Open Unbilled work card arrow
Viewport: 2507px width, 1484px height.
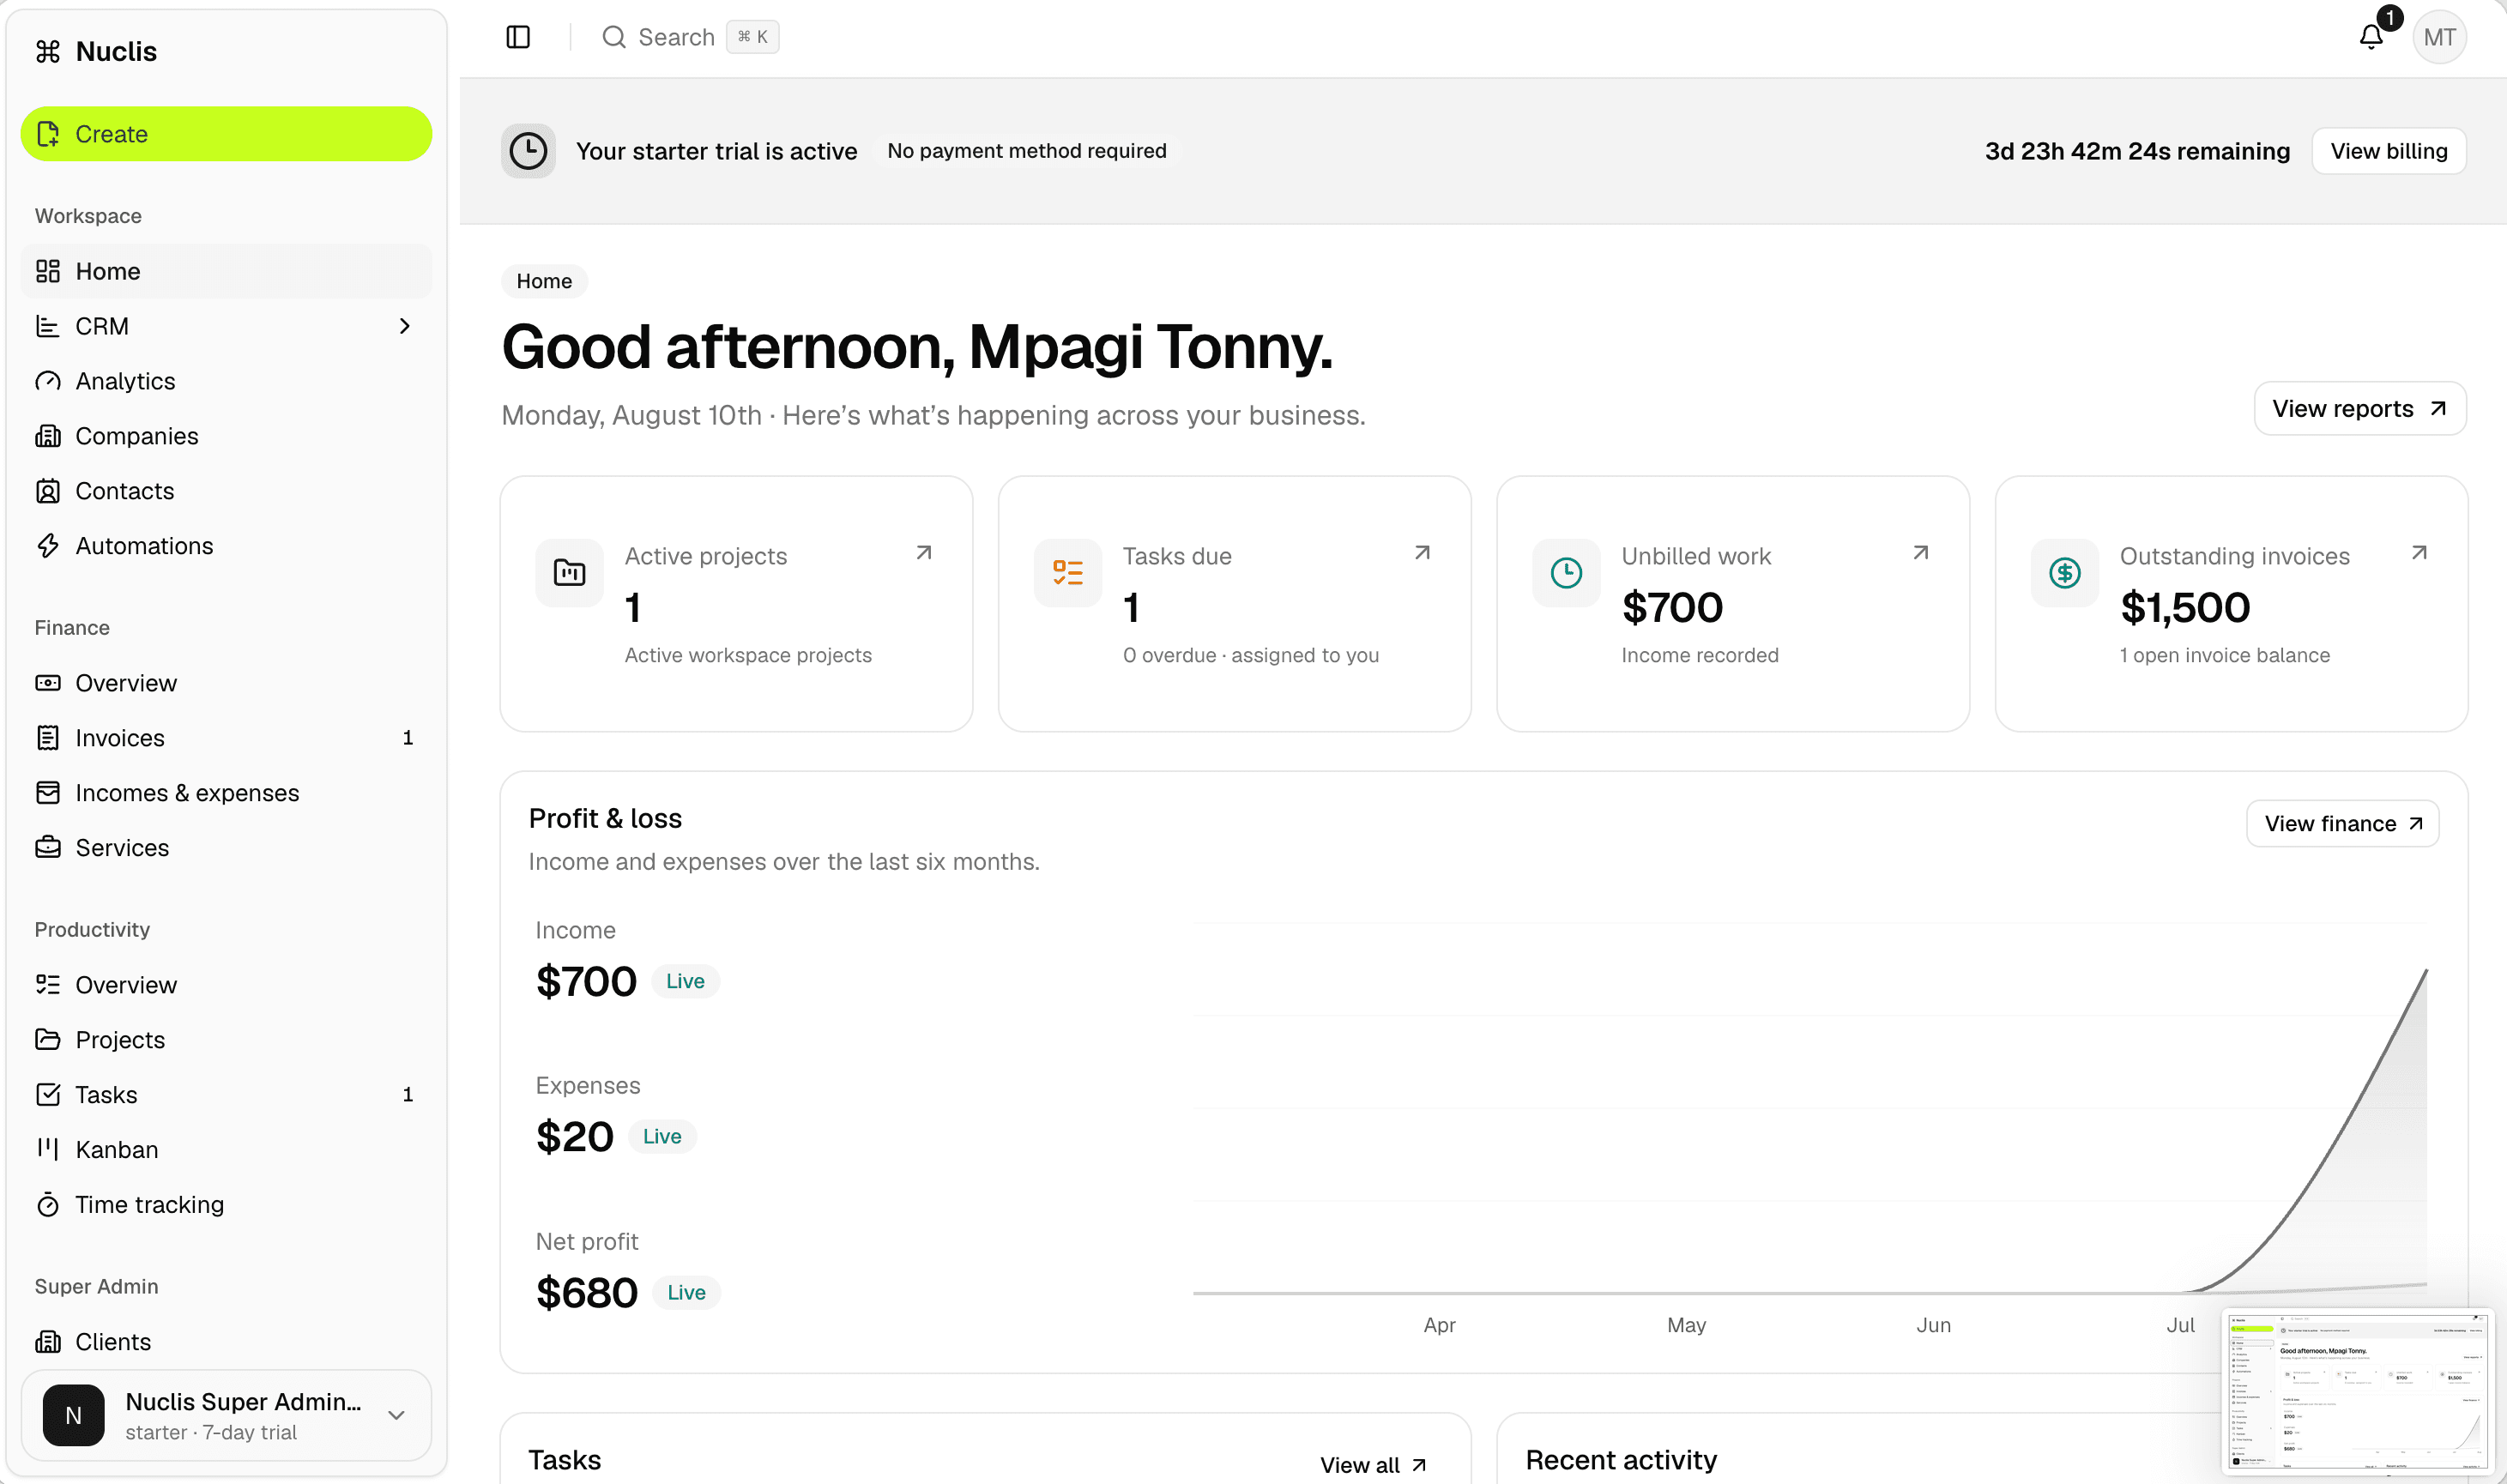coord(1921,553)
